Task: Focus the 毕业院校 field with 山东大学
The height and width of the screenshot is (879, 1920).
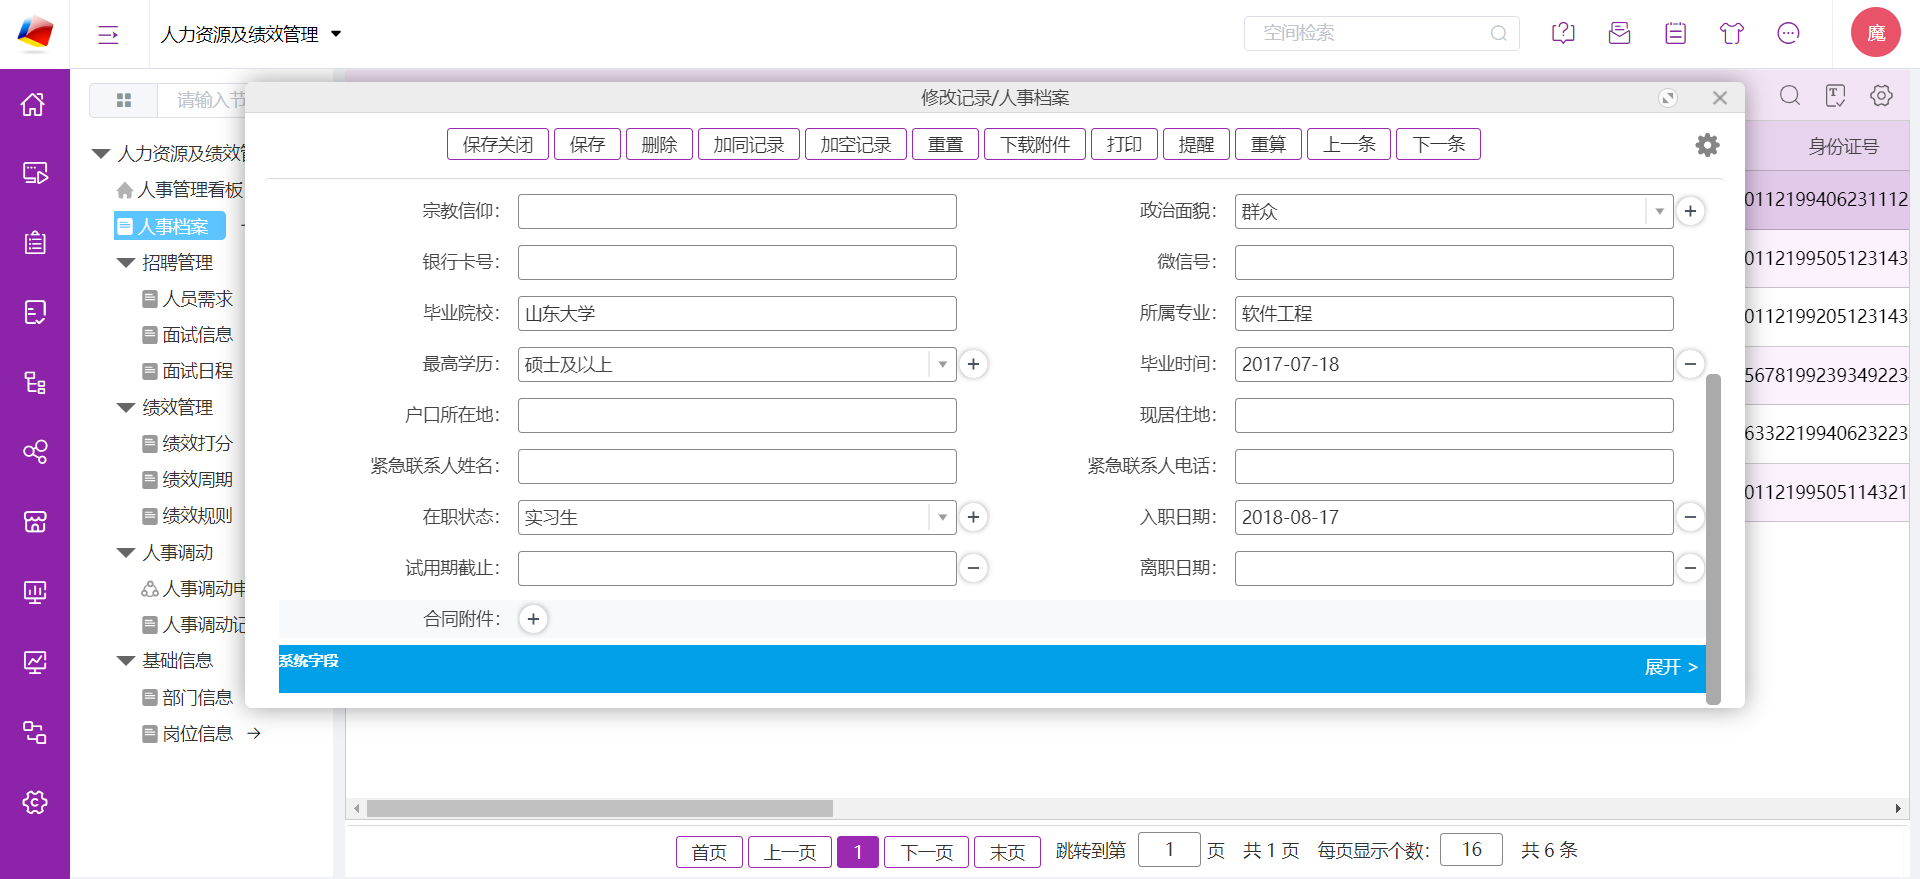Action: click(x=737, y=313)
